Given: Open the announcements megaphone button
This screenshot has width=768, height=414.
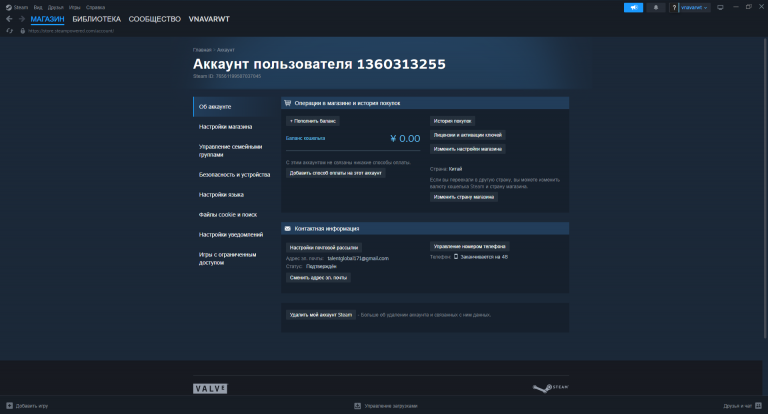Looking at the screenshot, I should [633, 7].
